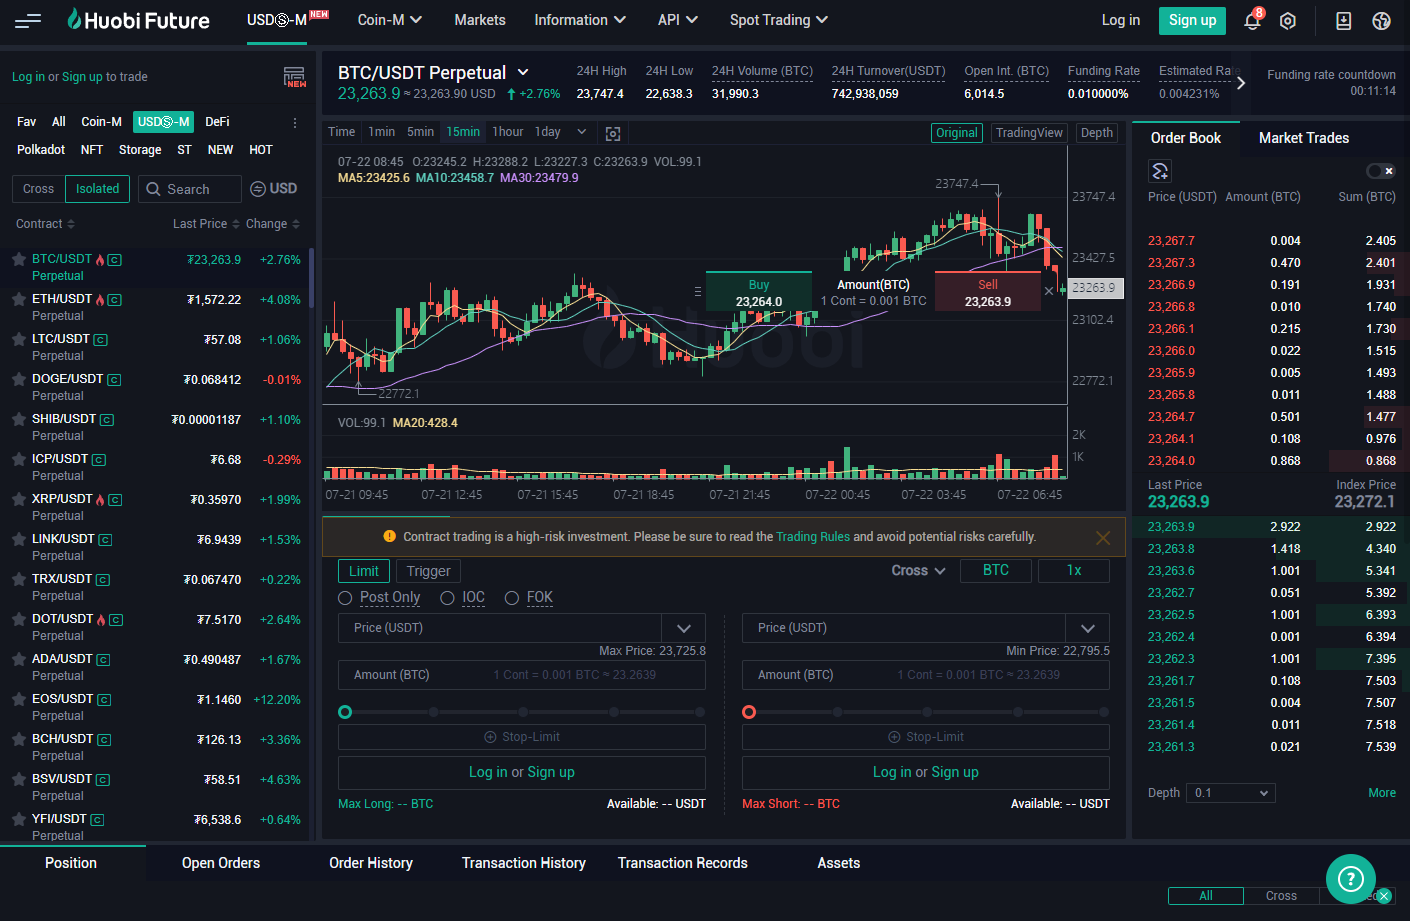Open the language globe icon
The width and height of the screenshot is (1410, 921).
pos(1381,21)
